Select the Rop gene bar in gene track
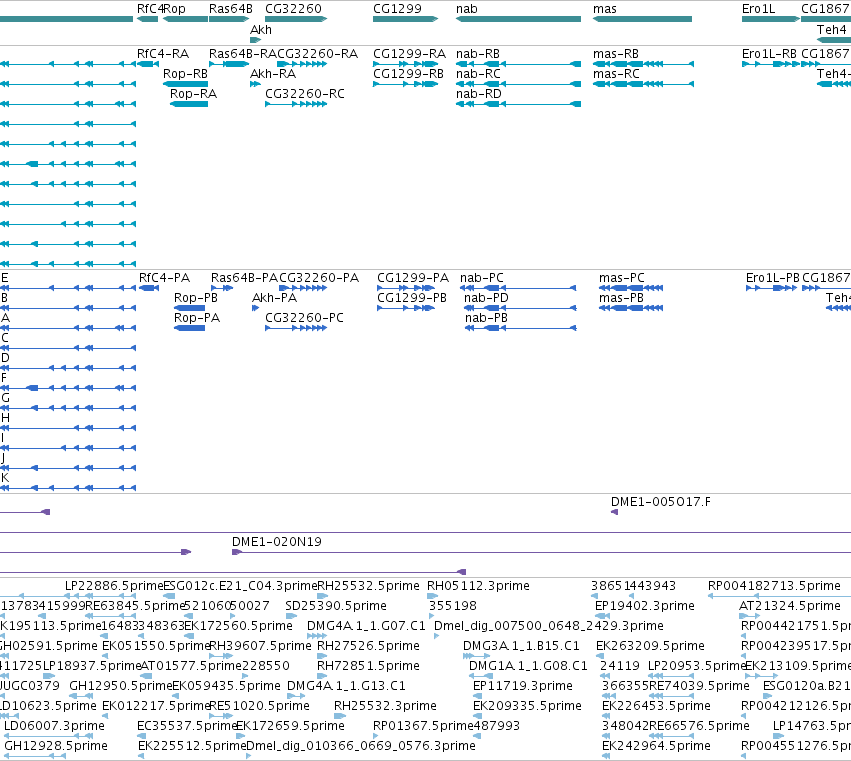 185,19
